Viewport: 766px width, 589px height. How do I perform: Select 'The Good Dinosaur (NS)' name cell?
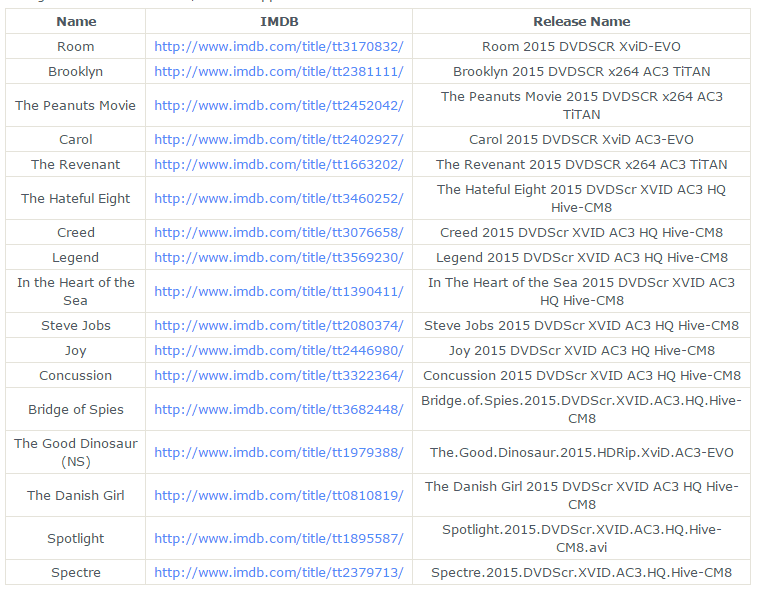pos(76,453)
